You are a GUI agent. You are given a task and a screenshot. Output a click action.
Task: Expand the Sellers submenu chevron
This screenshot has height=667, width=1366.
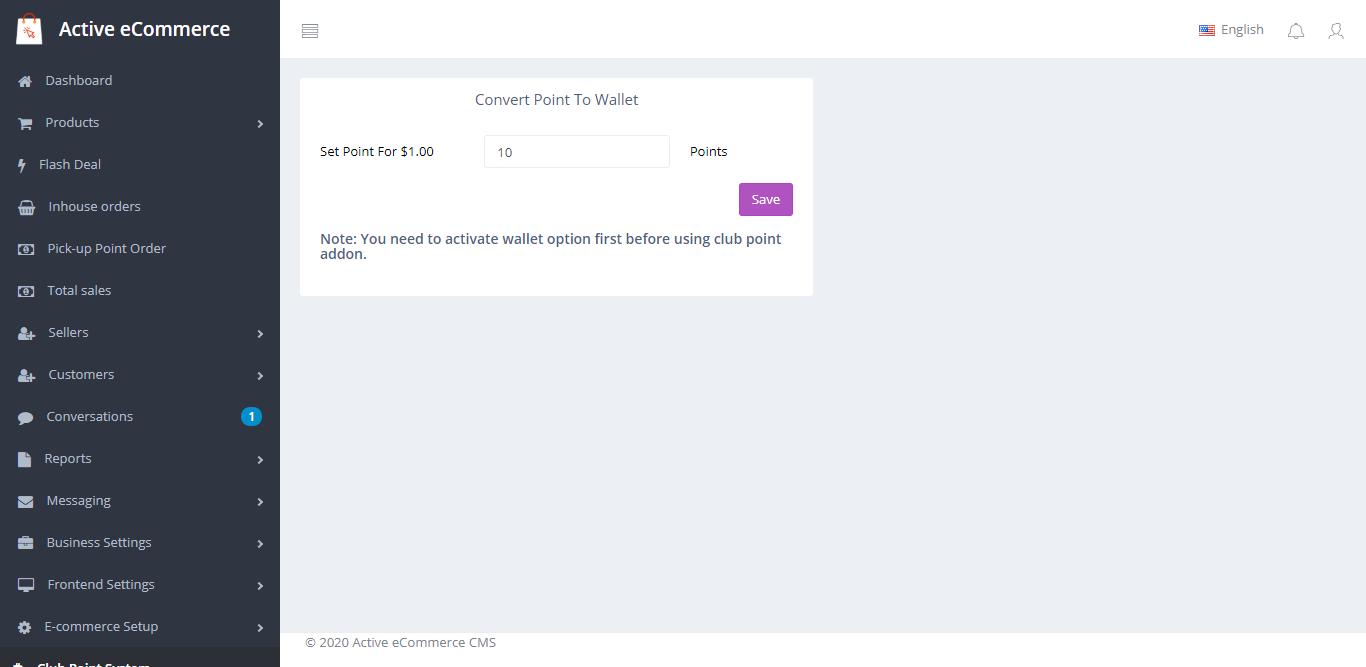coord(260,334)
